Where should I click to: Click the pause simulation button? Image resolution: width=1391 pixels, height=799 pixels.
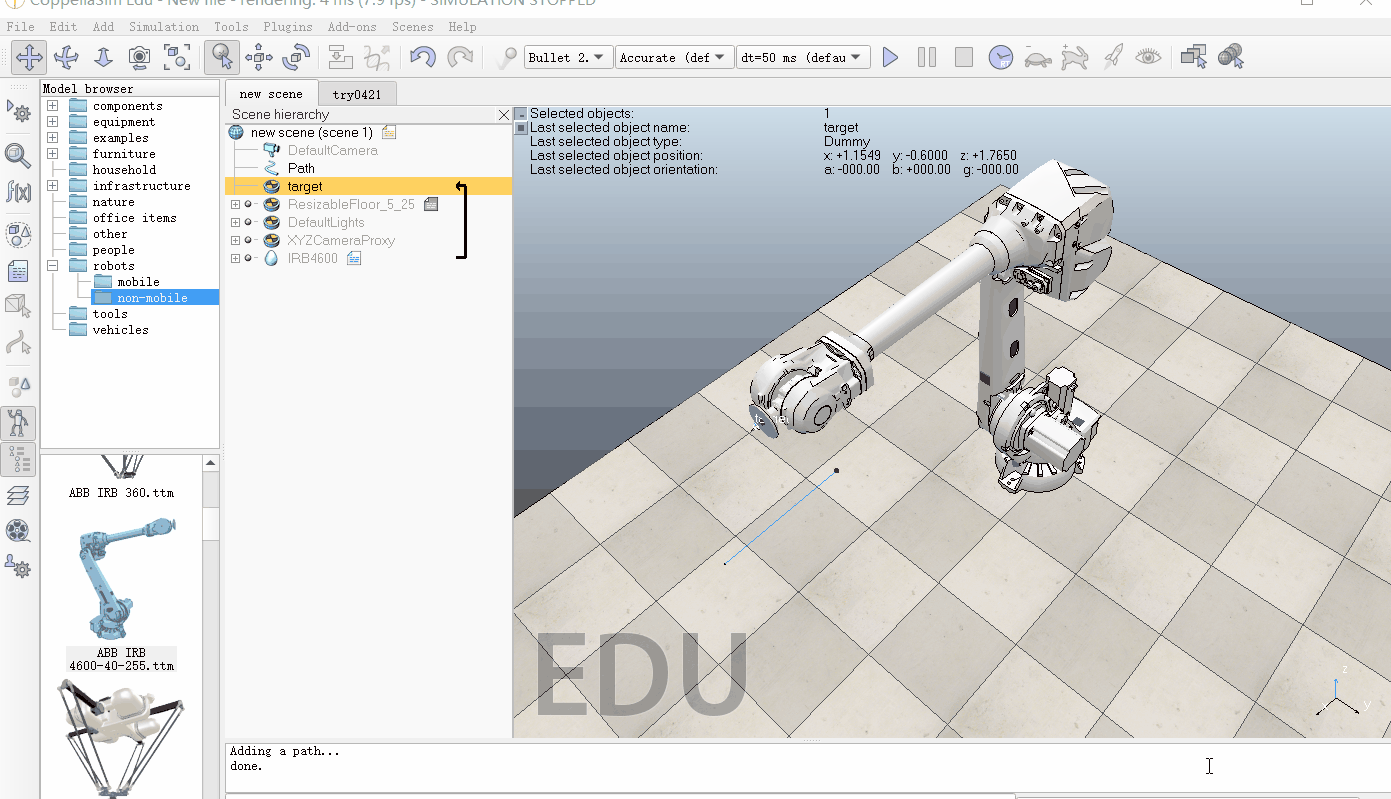coord(927,57)
